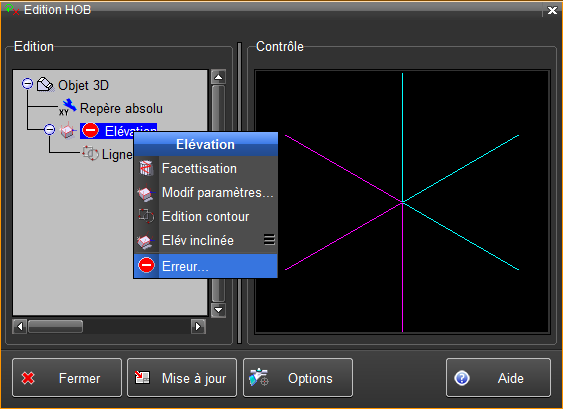
Task: Click the red Erreur icon in menu
Action: (146, 266)
